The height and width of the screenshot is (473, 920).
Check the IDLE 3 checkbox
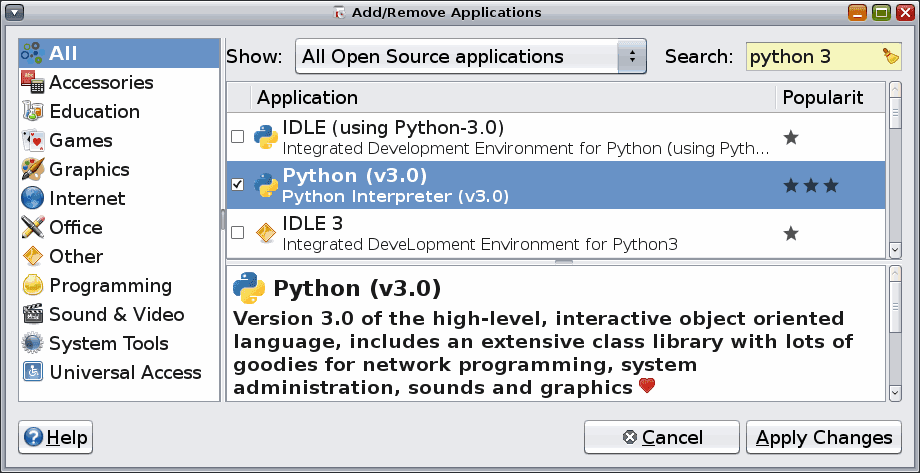[x=238, y=233]
